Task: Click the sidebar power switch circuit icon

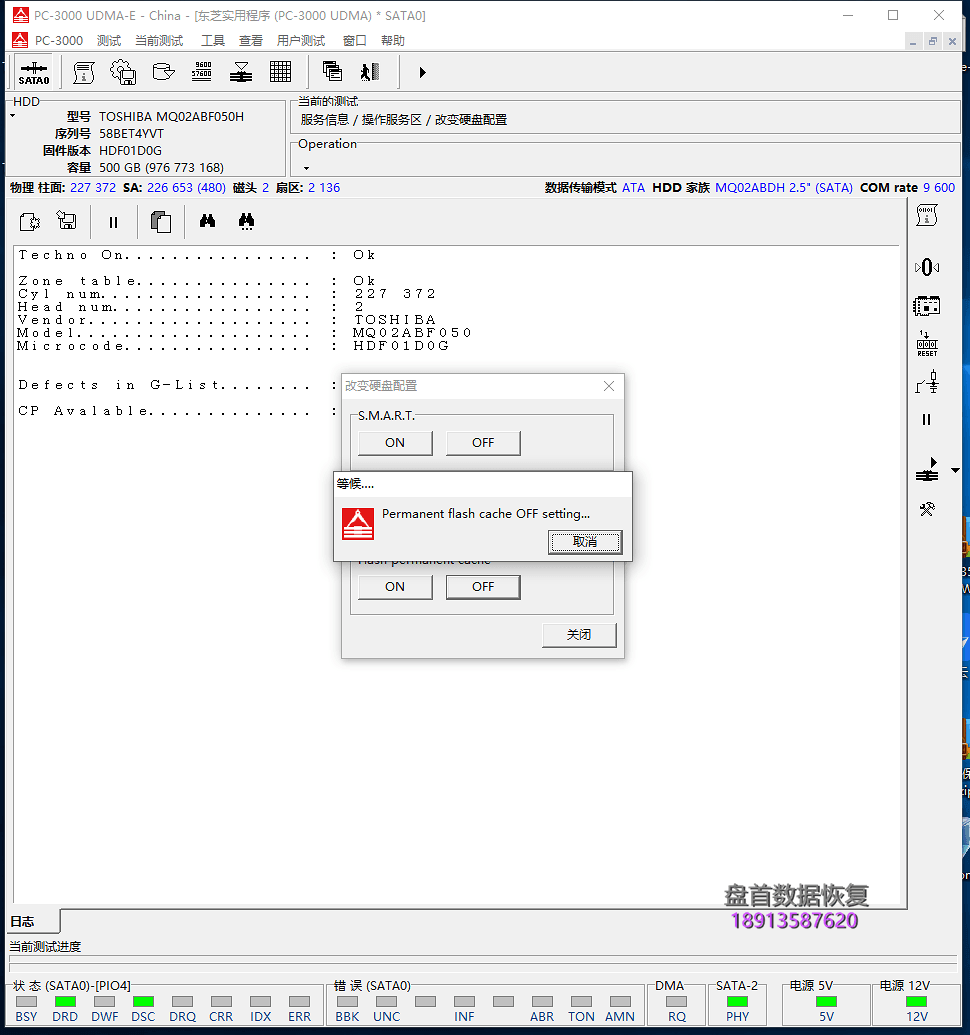Action: (x=927, y=382)
